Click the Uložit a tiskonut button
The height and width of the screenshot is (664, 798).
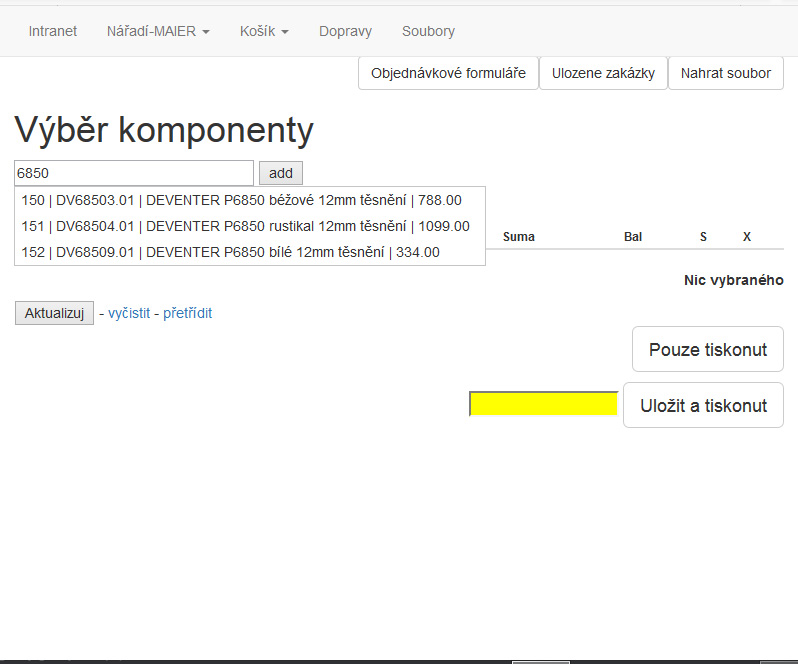point(703,405)
